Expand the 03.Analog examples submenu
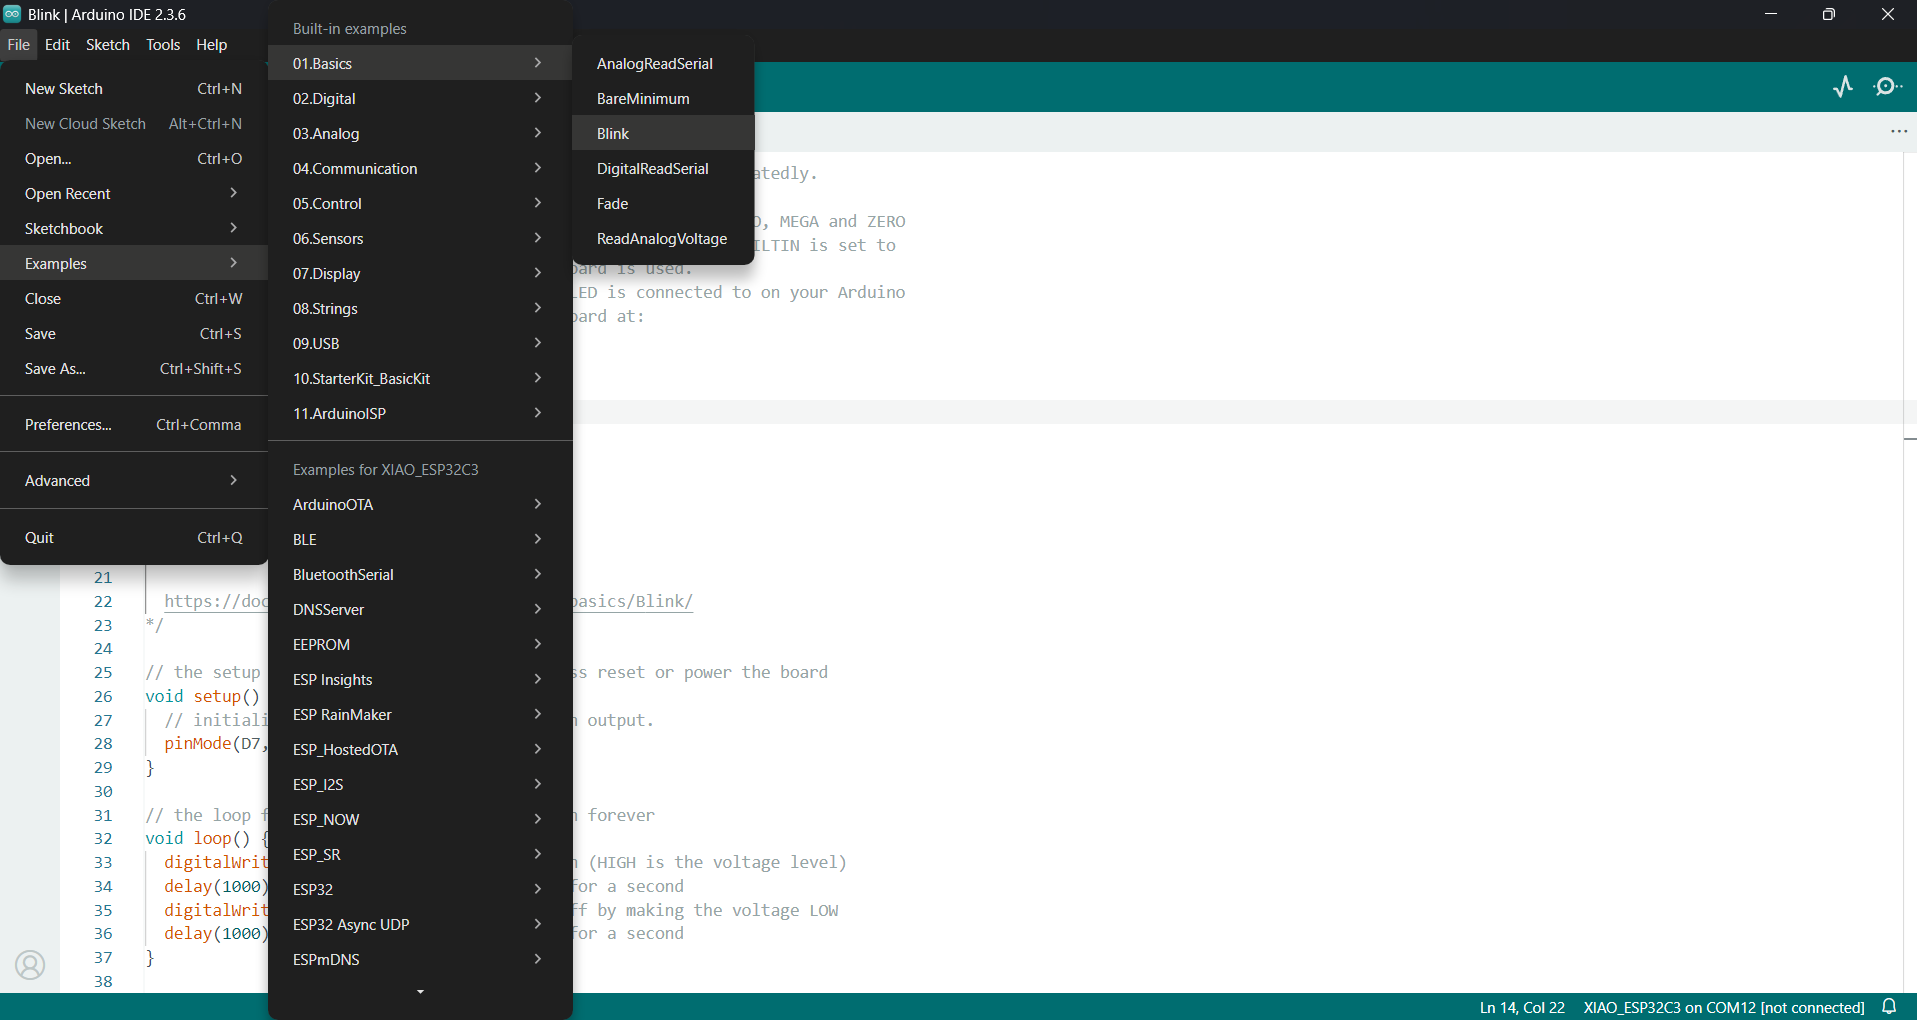The width and height of the screenshot is (1917, 1020). tap(420, 134)
